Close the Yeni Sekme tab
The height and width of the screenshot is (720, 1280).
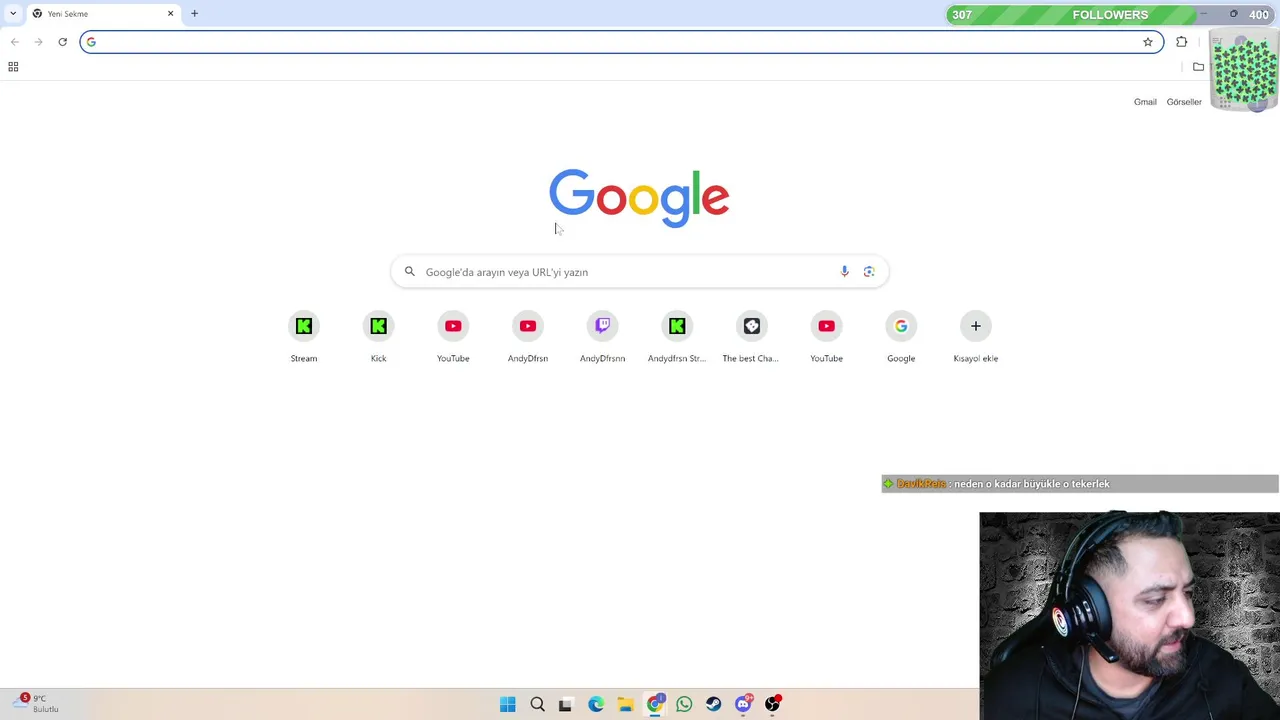[170, 14]
